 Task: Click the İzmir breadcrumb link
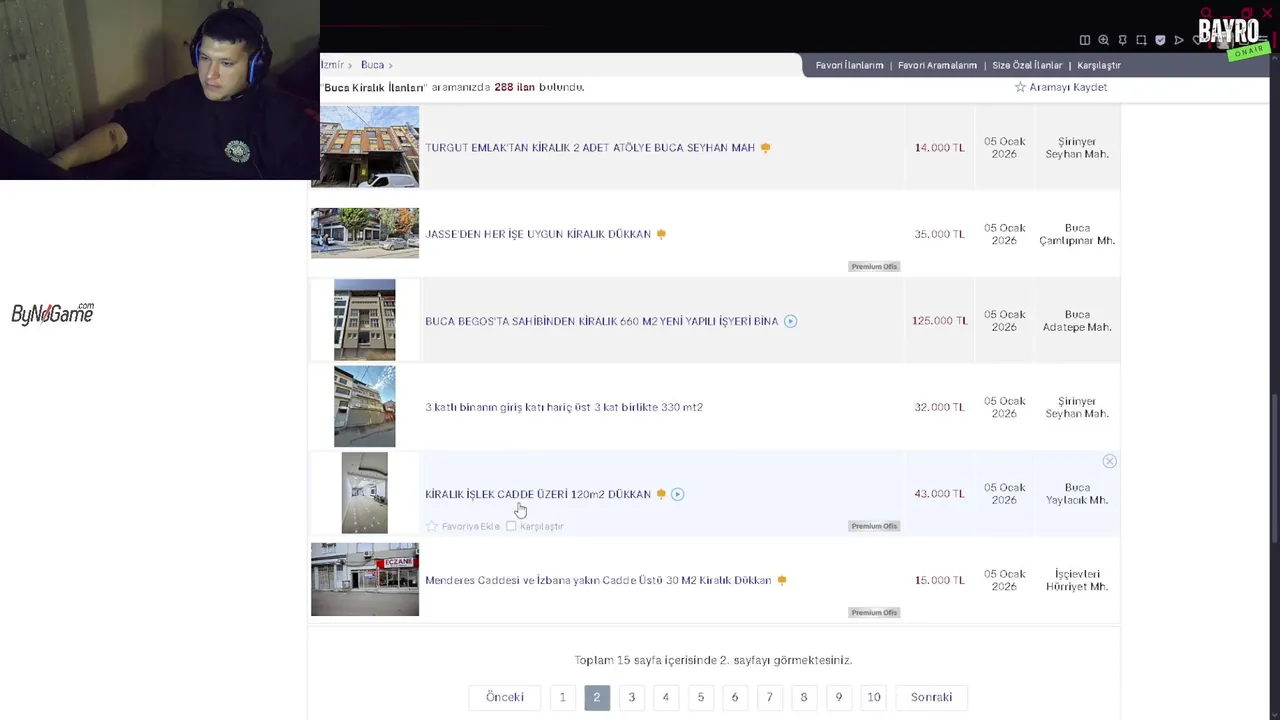point(332,65)
